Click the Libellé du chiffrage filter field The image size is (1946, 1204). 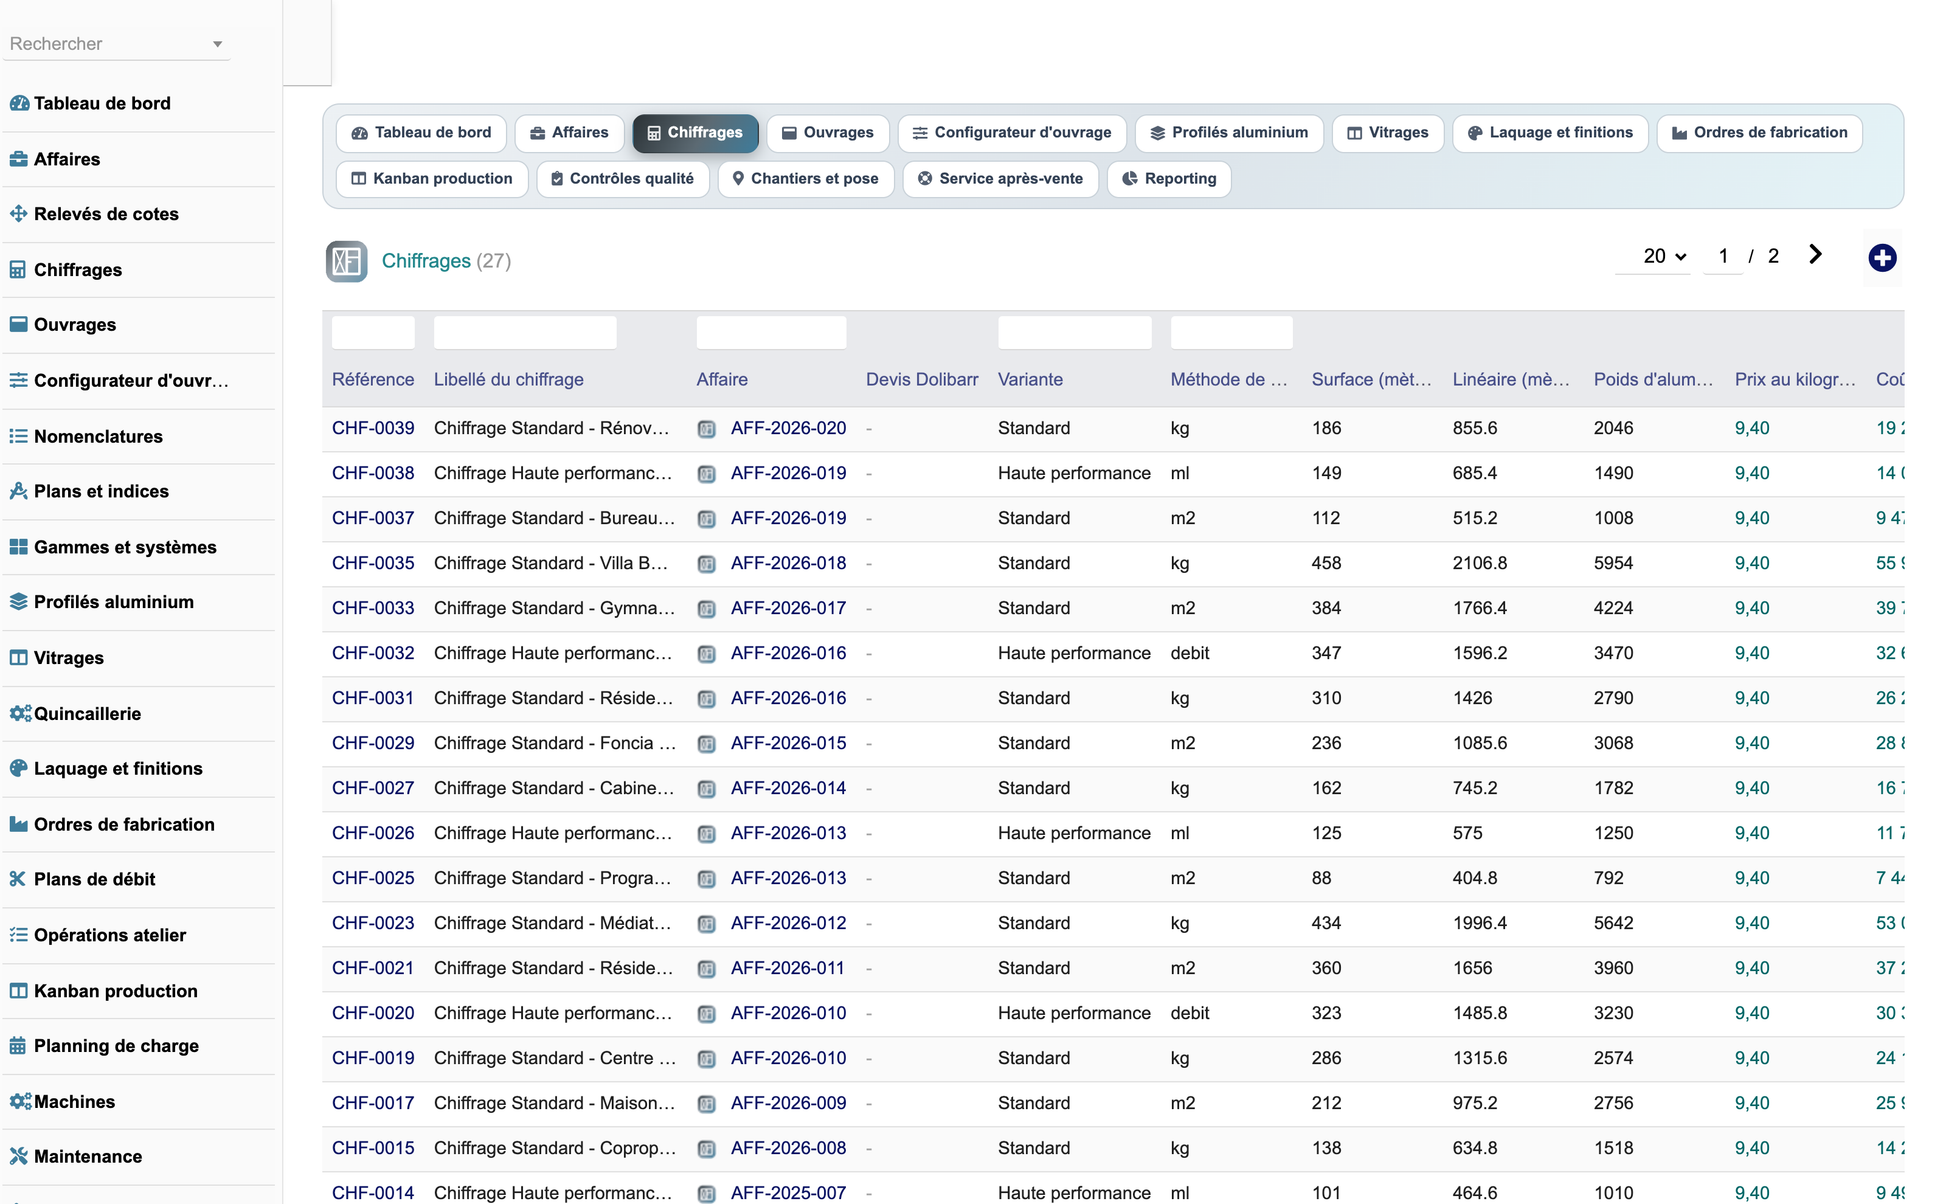(525, 332)
